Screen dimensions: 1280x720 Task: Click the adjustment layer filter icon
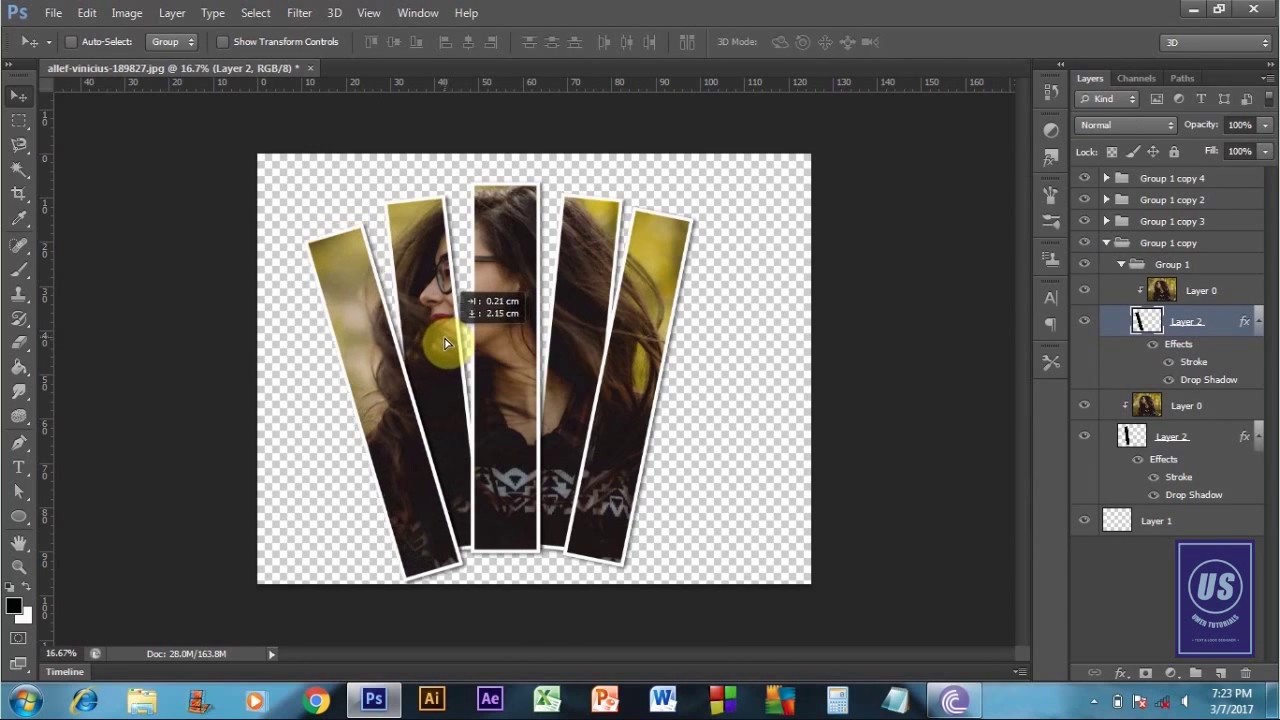pos(1179,99)
